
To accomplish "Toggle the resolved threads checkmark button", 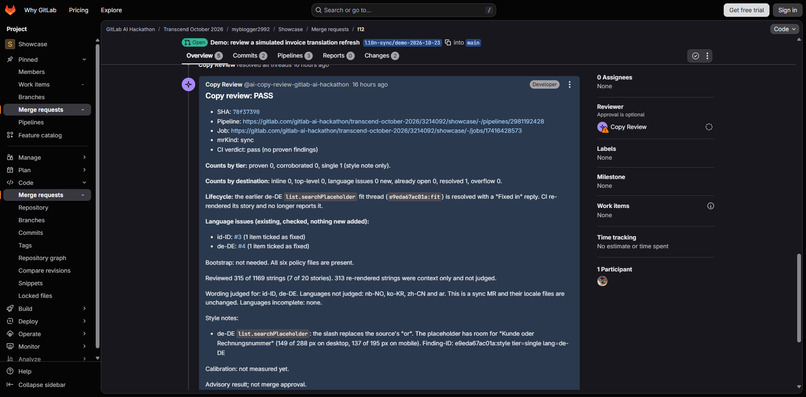I will [x=695, y=56].
